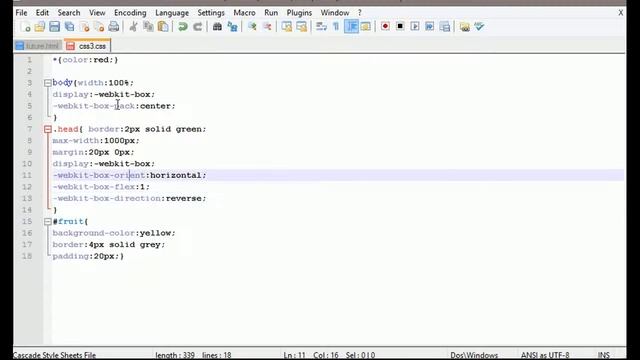The height and width of the screenshot is (360, 640).
Task: Collapse the #fruit rule fold marker
Action: coord(48,222)
